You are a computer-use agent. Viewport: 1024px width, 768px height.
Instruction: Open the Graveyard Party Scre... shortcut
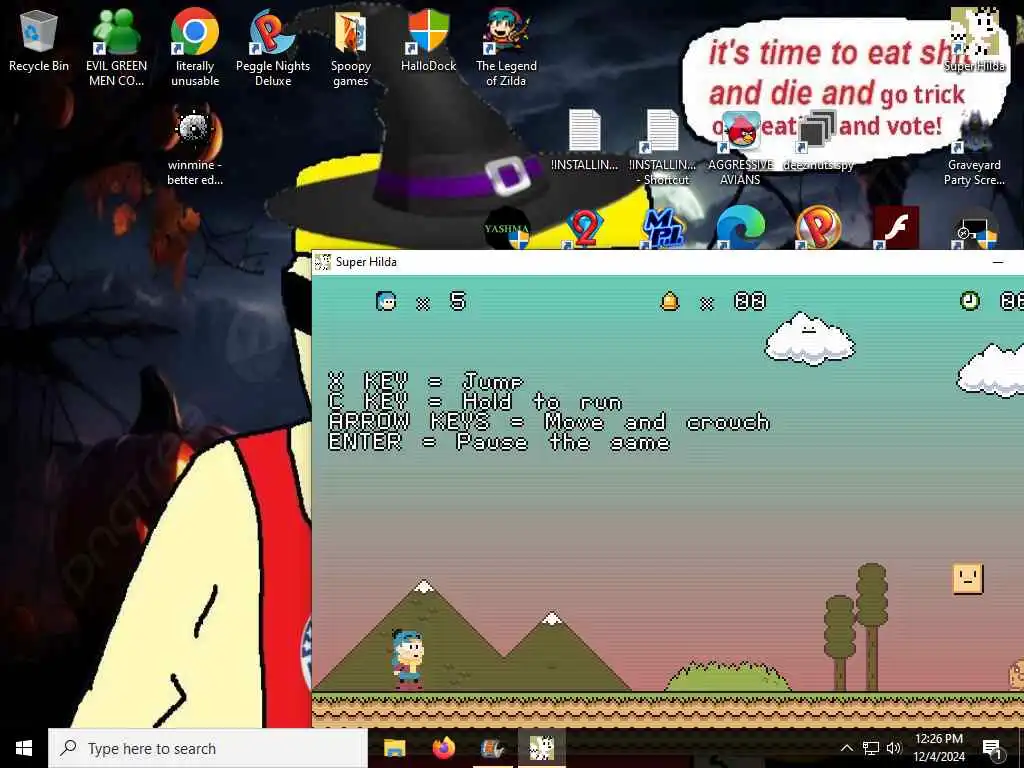click(x=974, y=147)
